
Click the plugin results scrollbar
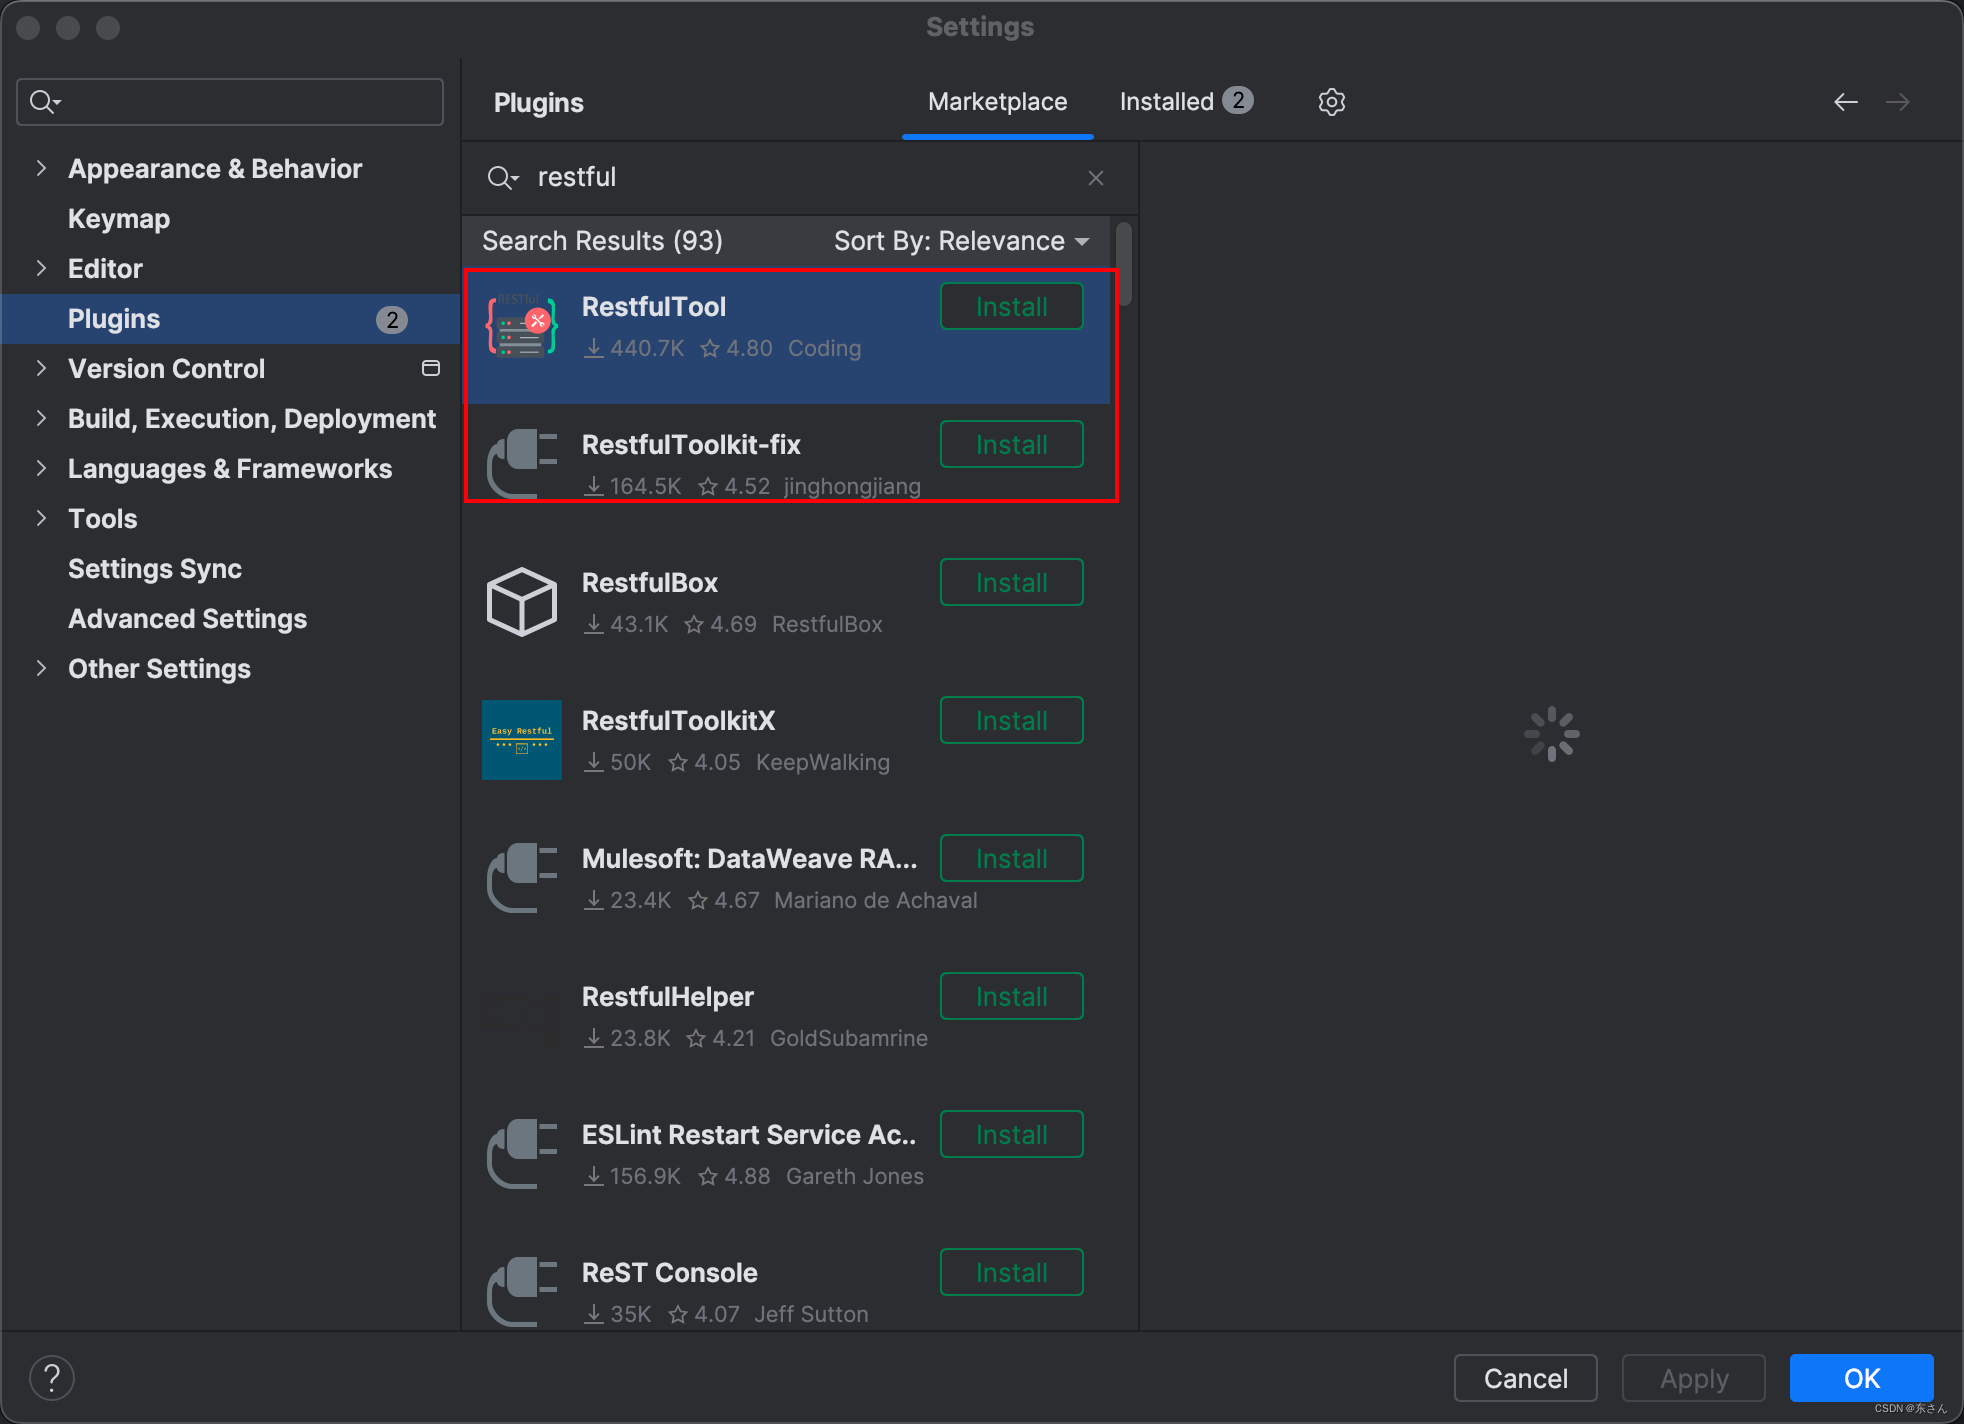tap(1125, 264)
